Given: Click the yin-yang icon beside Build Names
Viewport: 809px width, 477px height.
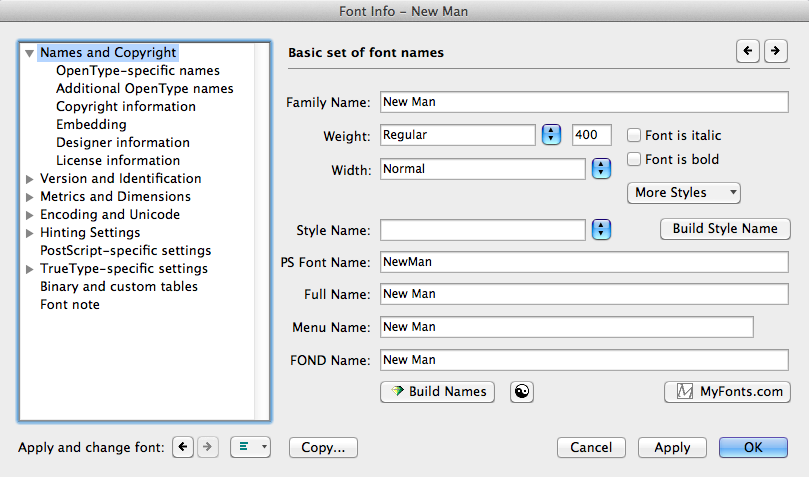Looking at the screenshot, I should click(521, 392).
